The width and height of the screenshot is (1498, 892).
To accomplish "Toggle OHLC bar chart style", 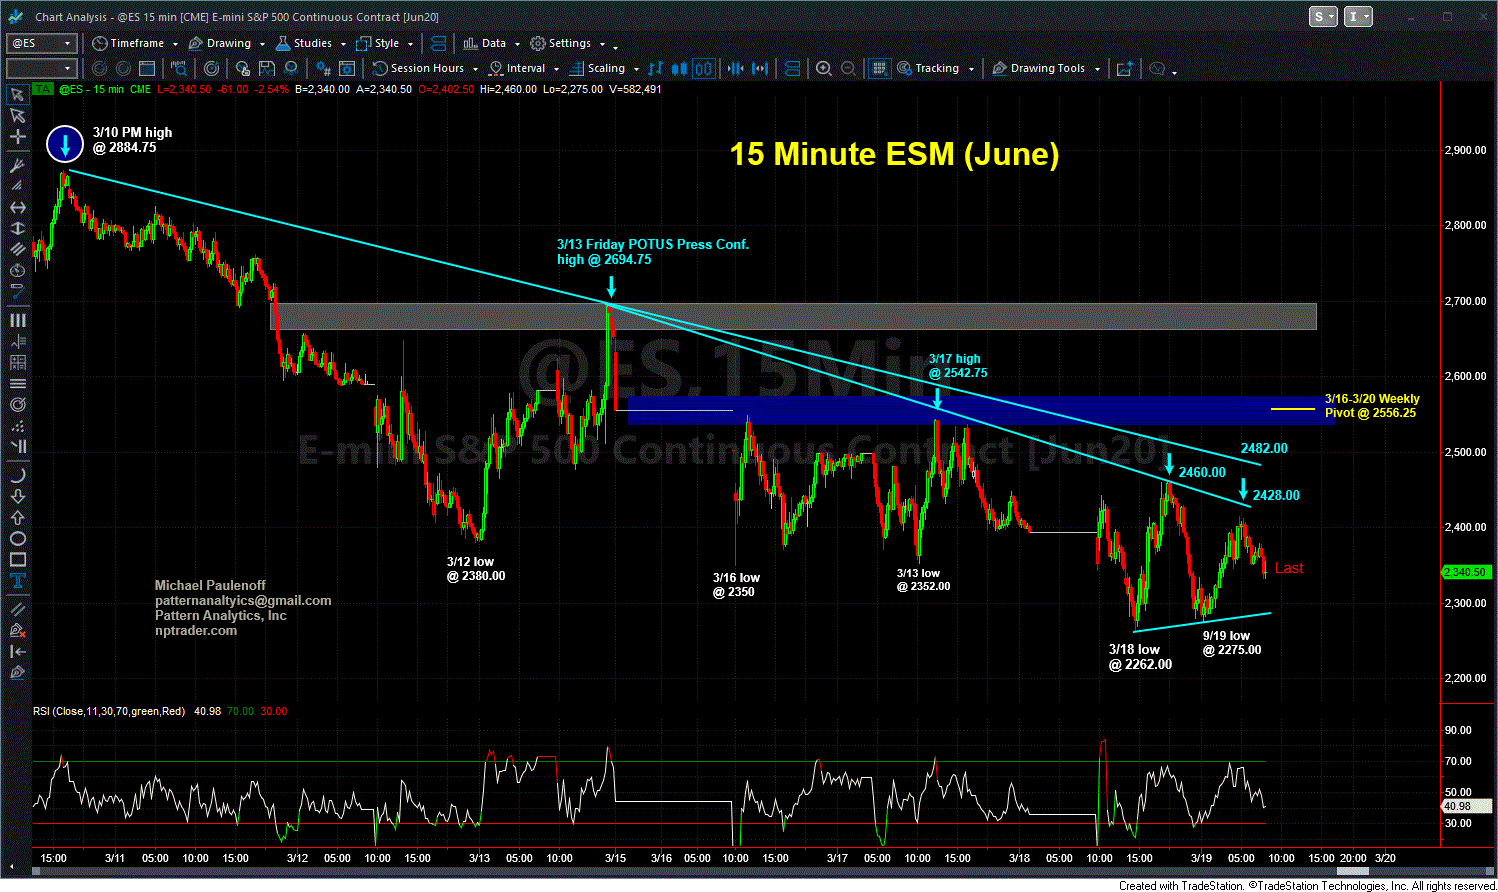I will coord(655,69).
